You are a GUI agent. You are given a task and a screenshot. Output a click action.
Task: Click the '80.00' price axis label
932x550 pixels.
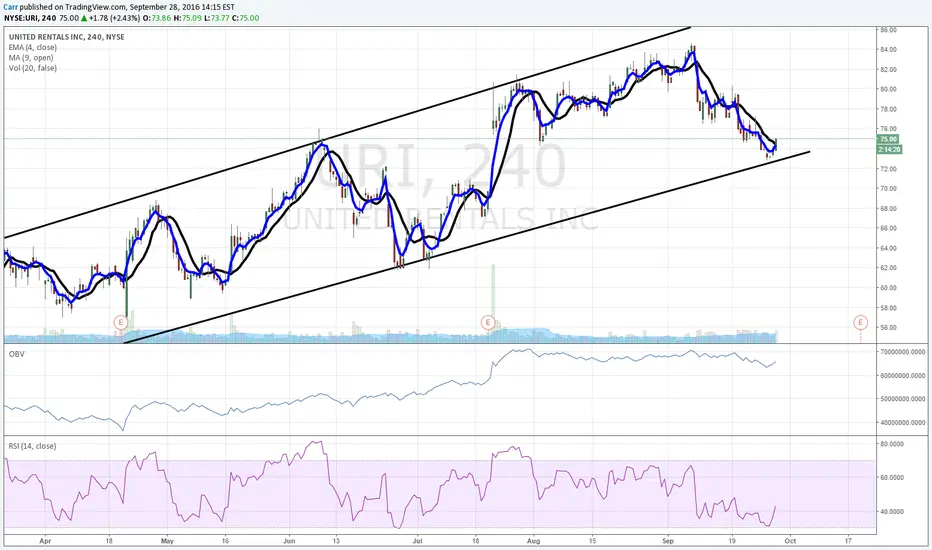point(889,89)
